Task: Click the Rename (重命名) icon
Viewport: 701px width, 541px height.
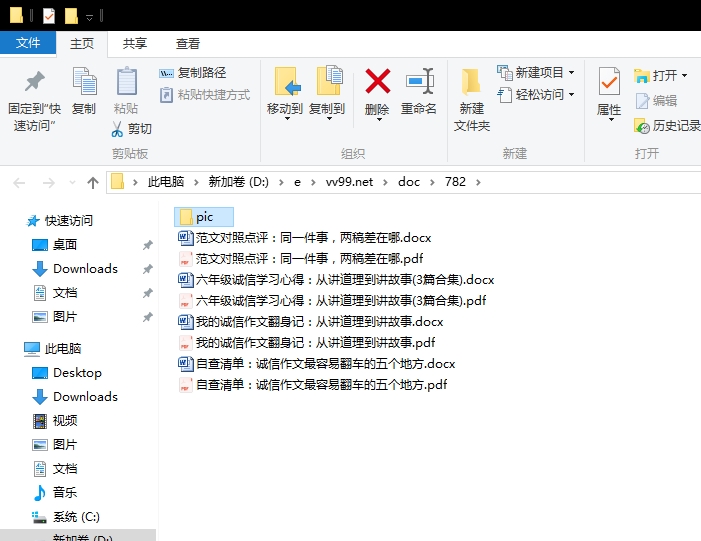Action: tap(419, 81)
